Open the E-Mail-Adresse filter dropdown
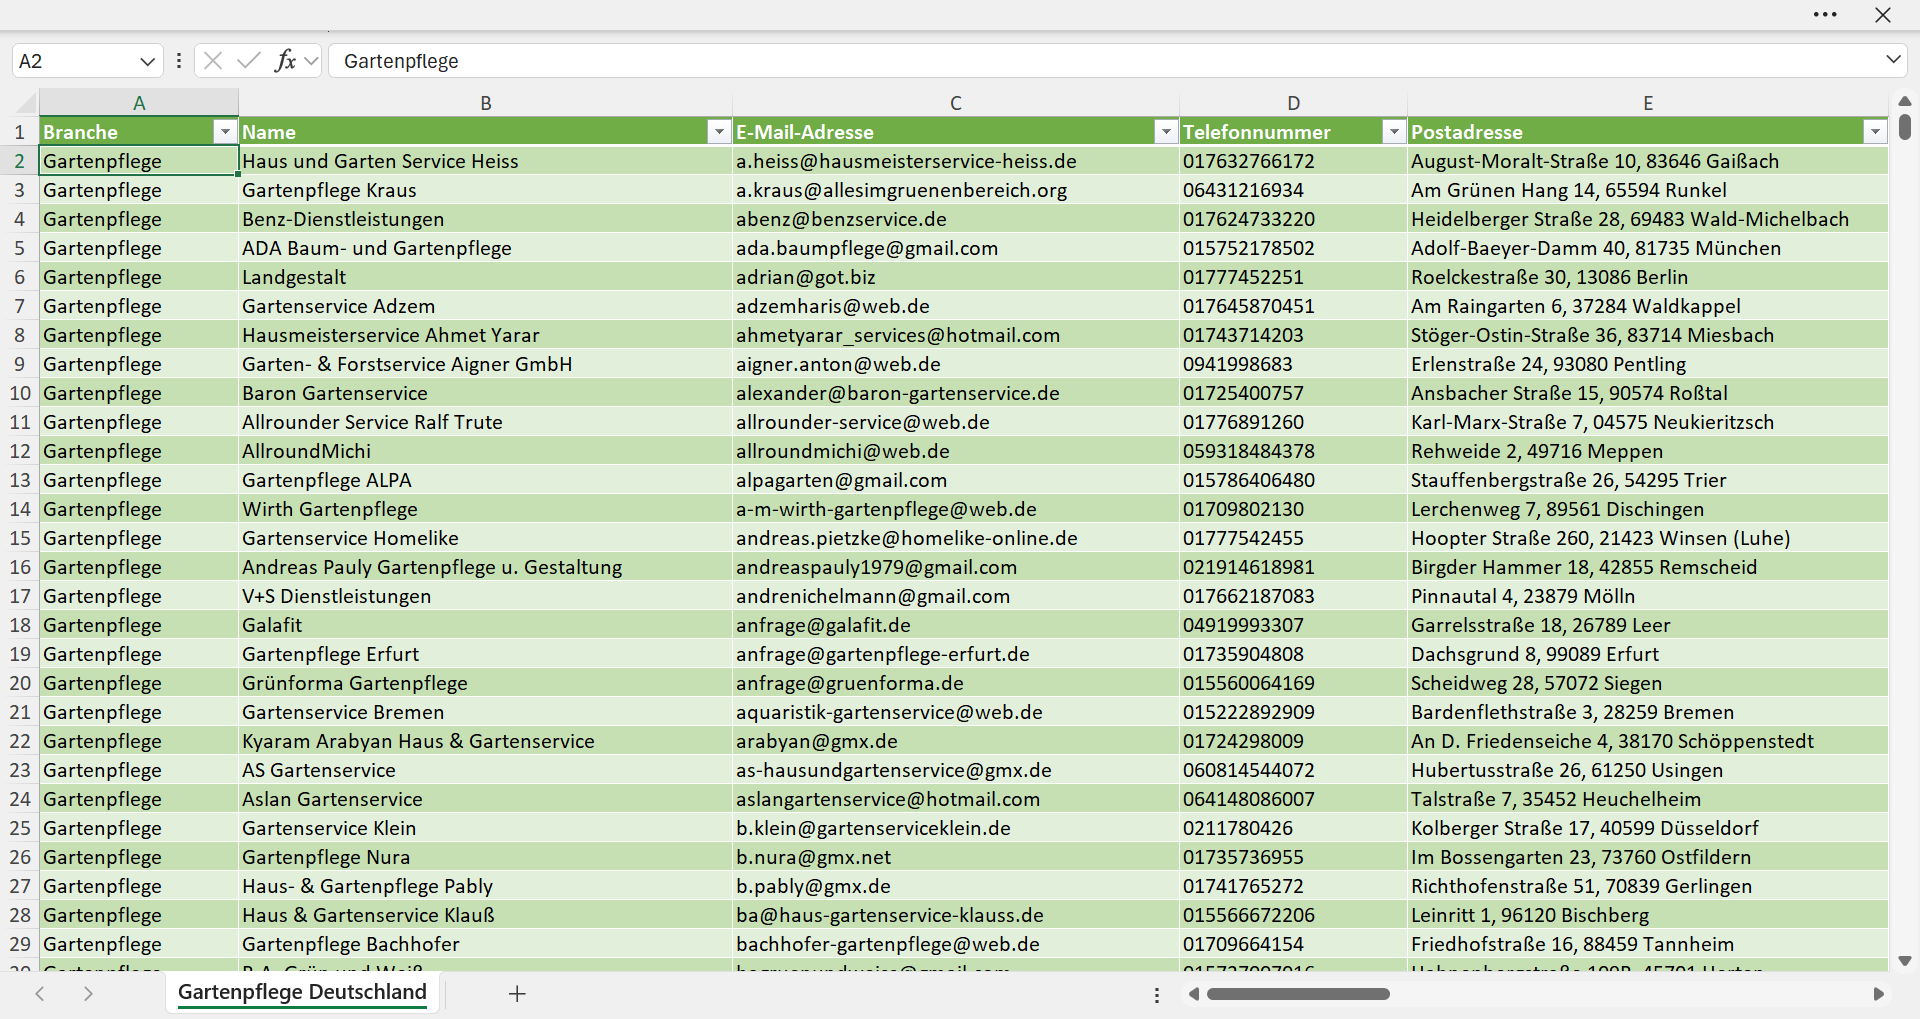This screenshot has width=1920, height=1019. point(1166,132)
